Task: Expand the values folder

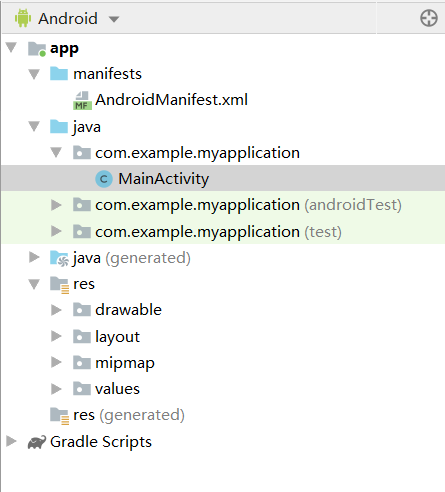Action: pyautogui.click(x=56, y=389)
